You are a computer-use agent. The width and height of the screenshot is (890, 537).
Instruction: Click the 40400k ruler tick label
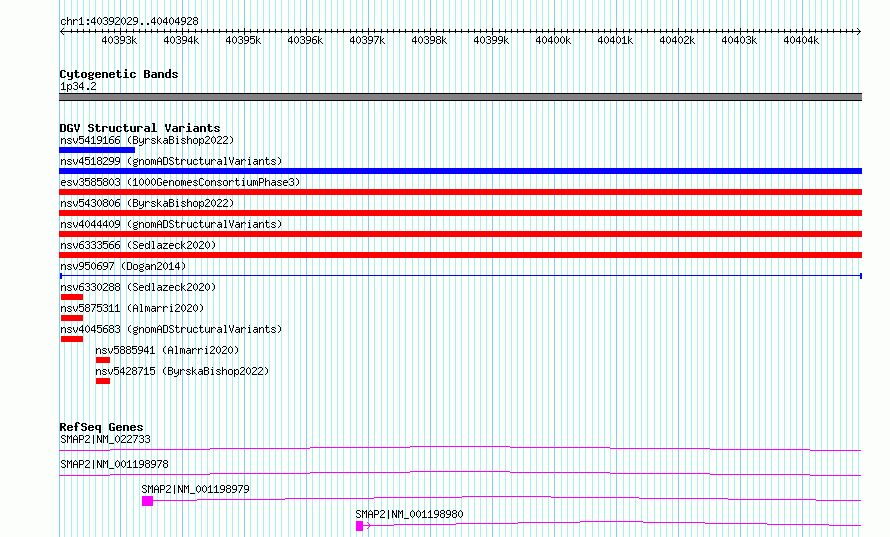pyautogui.click(x=553, y=40)
